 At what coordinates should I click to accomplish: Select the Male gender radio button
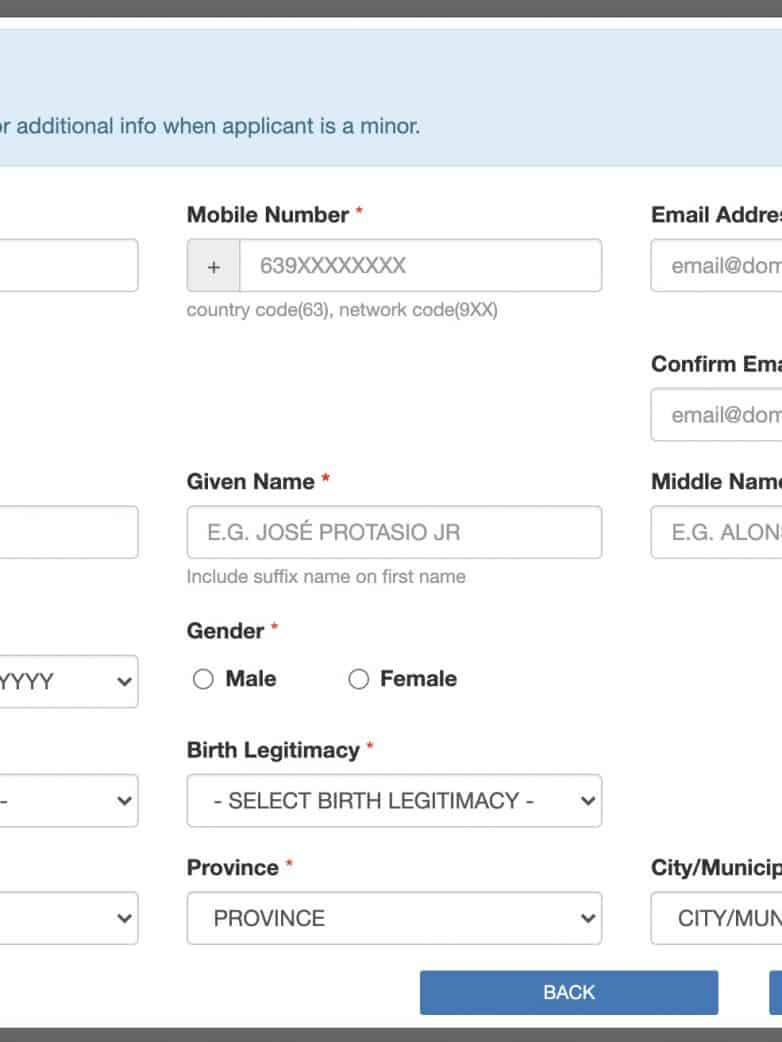click(x=204, y=680)
